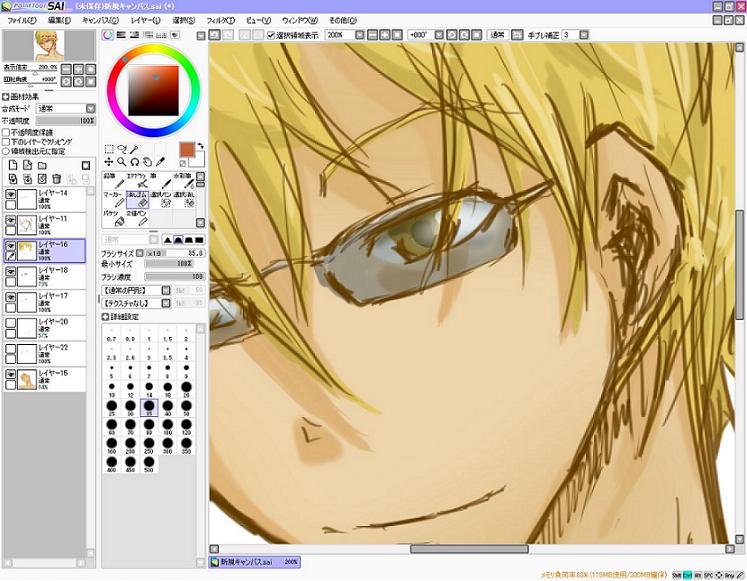Open the canvas zoom 200% dropdown
Screen dimensions: 747x581
click(360, 35)
